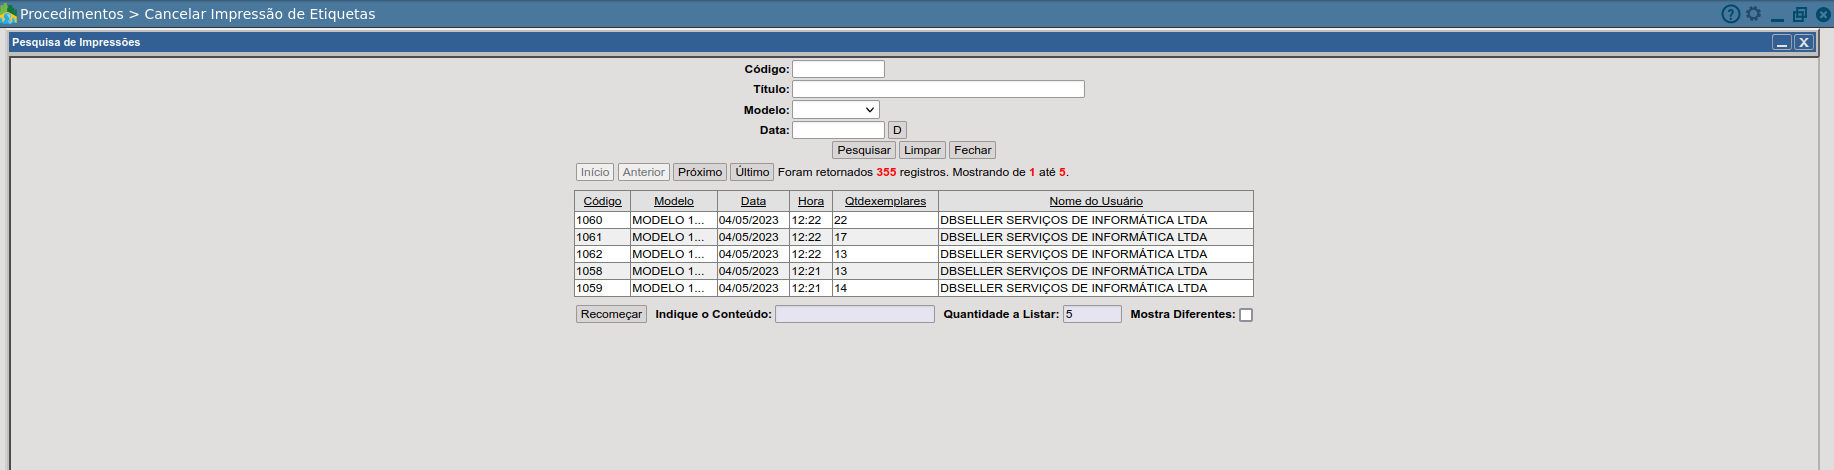Go to next page with Próximo
The image size is (1834, 470).
pyautogui.click(x=699, y=172)
